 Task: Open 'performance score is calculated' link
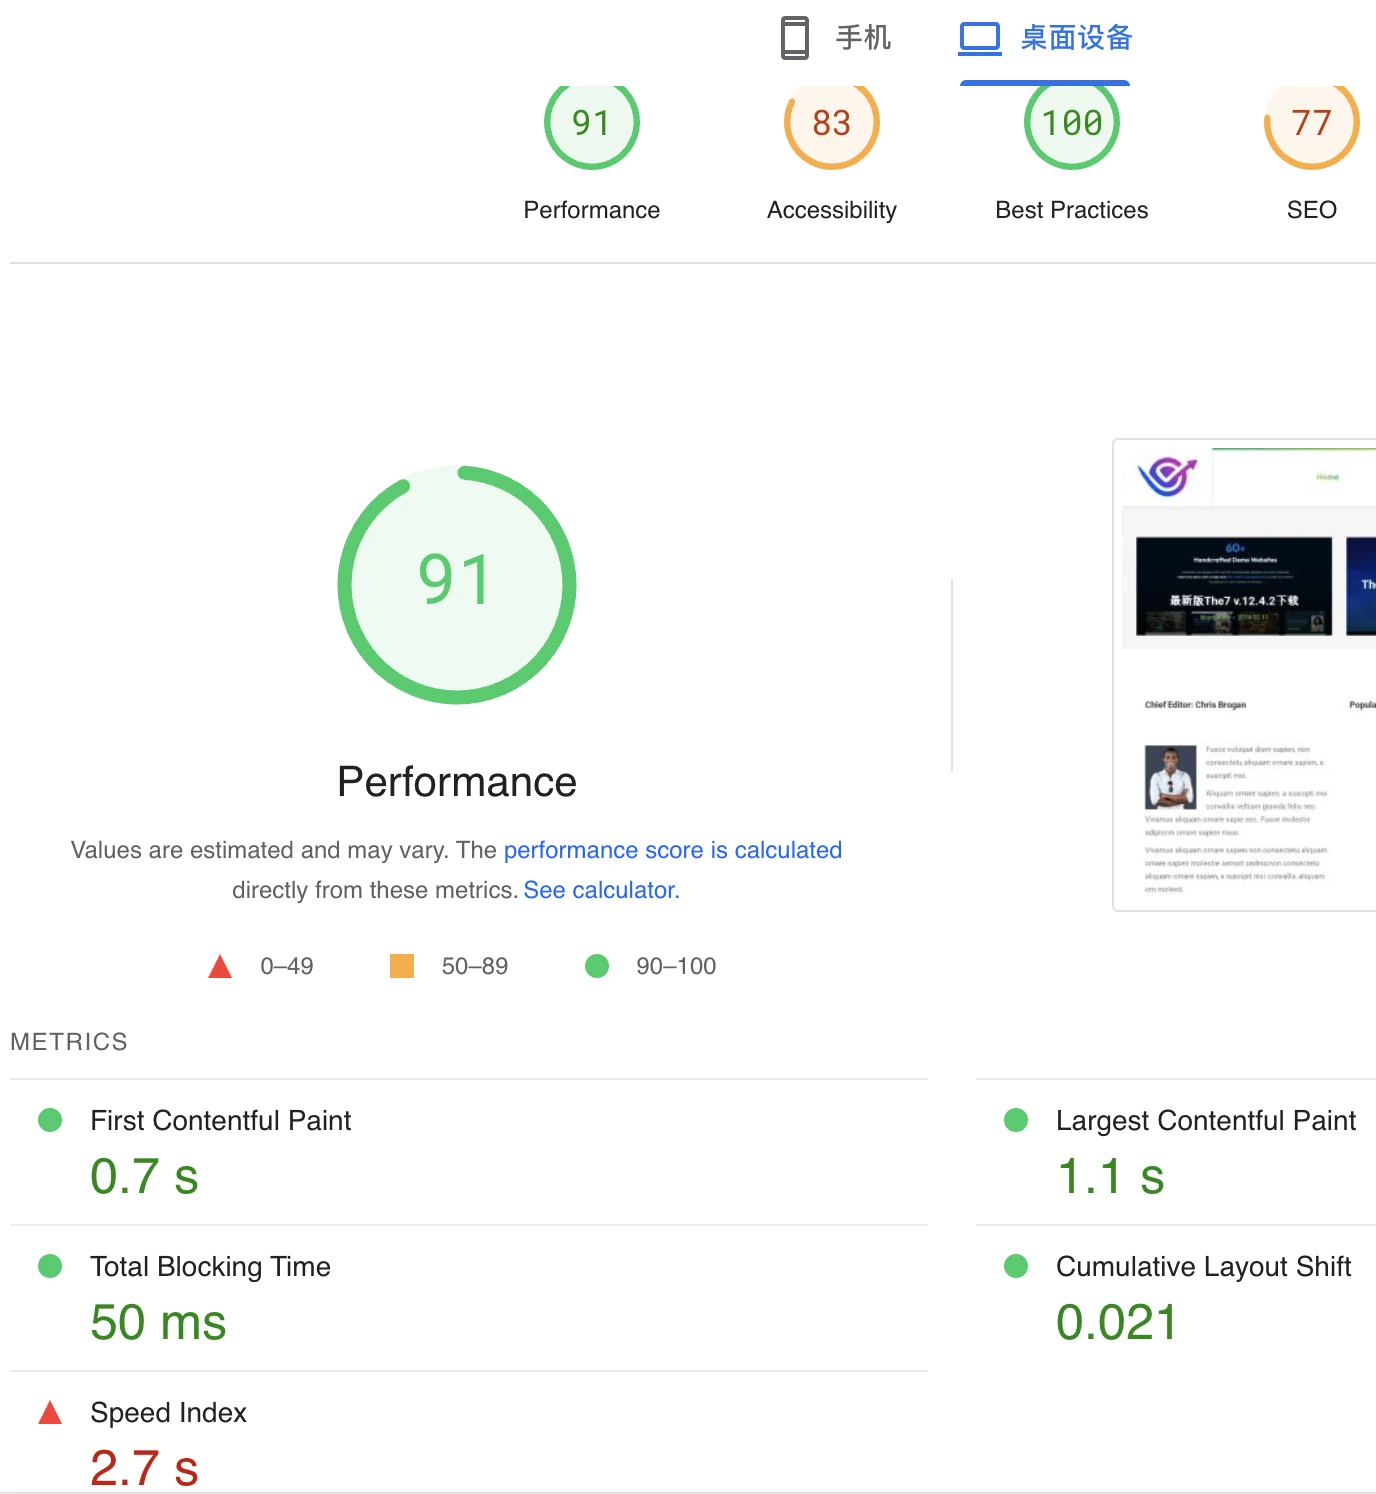coord(672,850)
